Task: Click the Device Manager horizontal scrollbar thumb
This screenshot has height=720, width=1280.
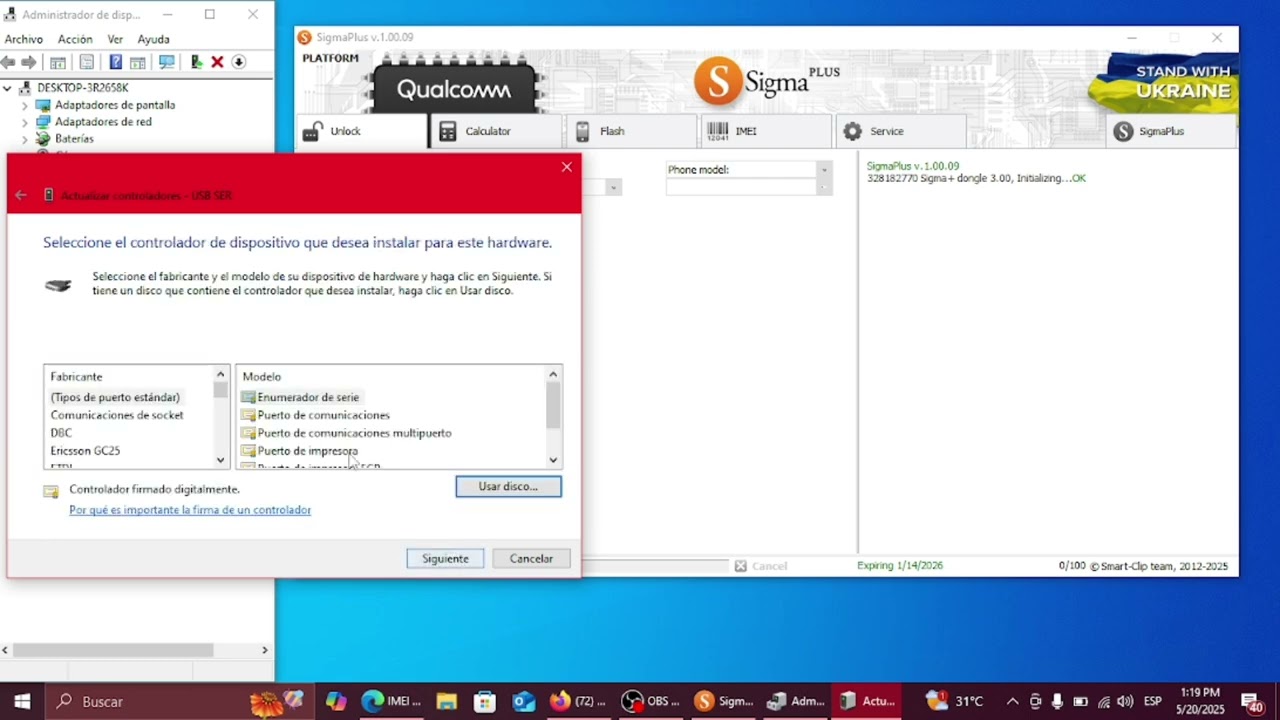Action: (113, 650)
